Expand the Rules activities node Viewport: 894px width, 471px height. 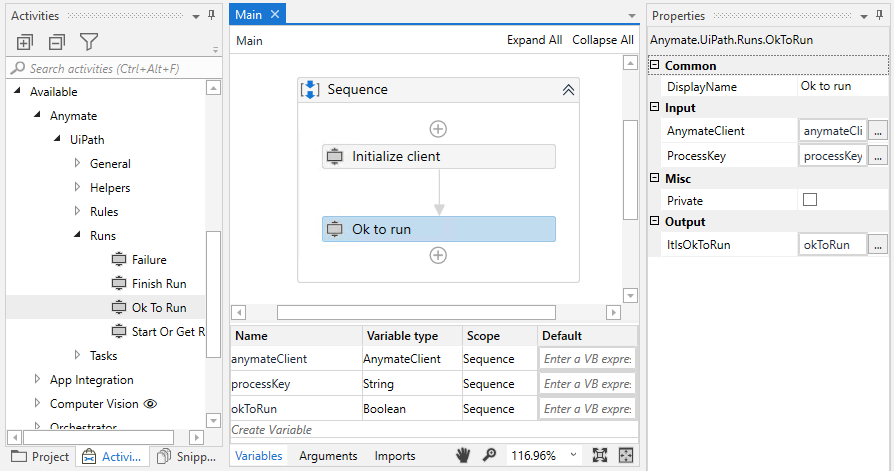coord(78,211)
